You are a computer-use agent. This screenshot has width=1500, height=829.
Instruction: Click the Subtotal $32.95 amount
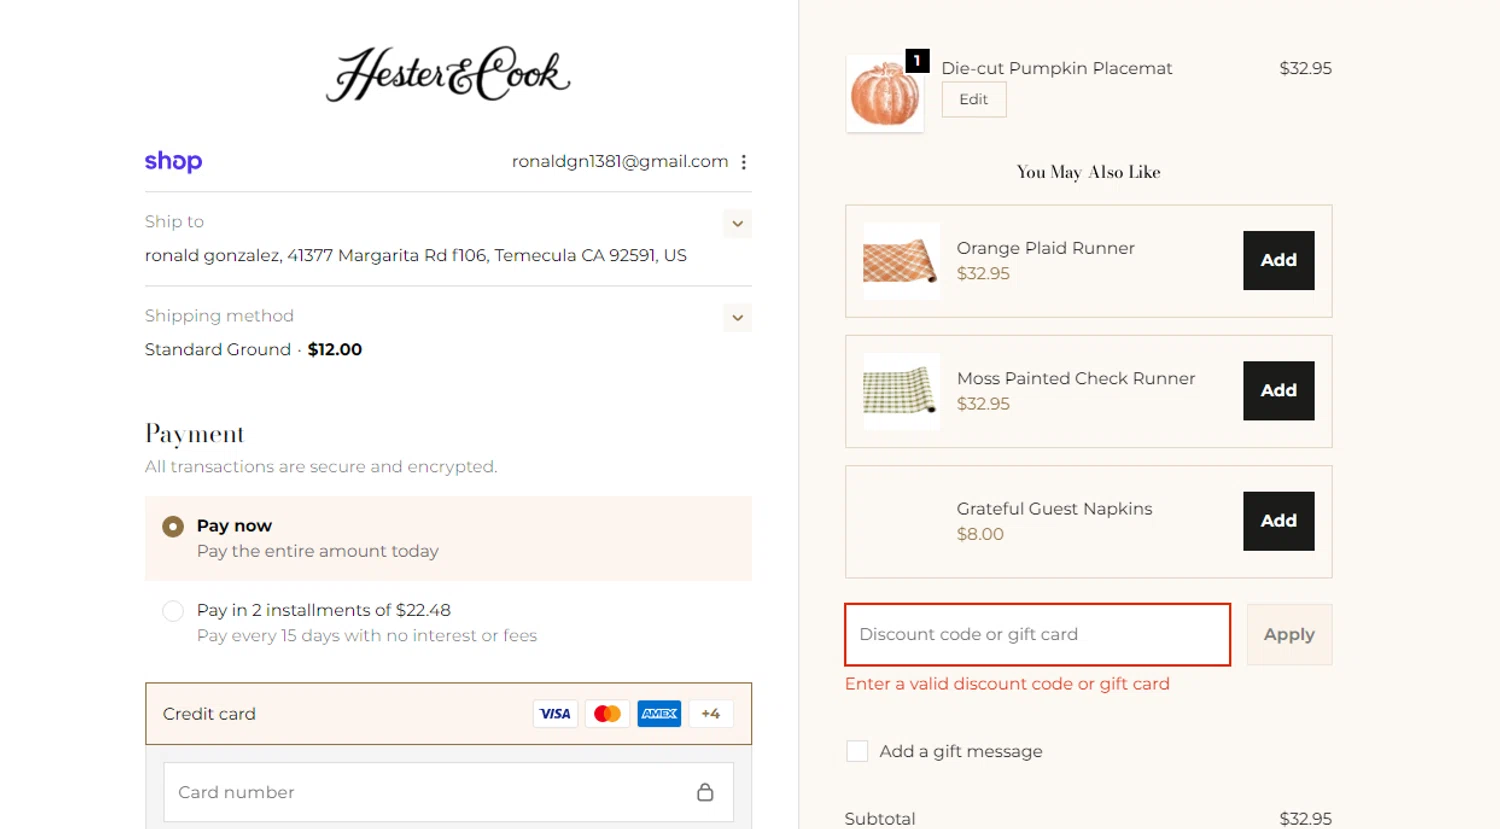tap(1305, 818)
